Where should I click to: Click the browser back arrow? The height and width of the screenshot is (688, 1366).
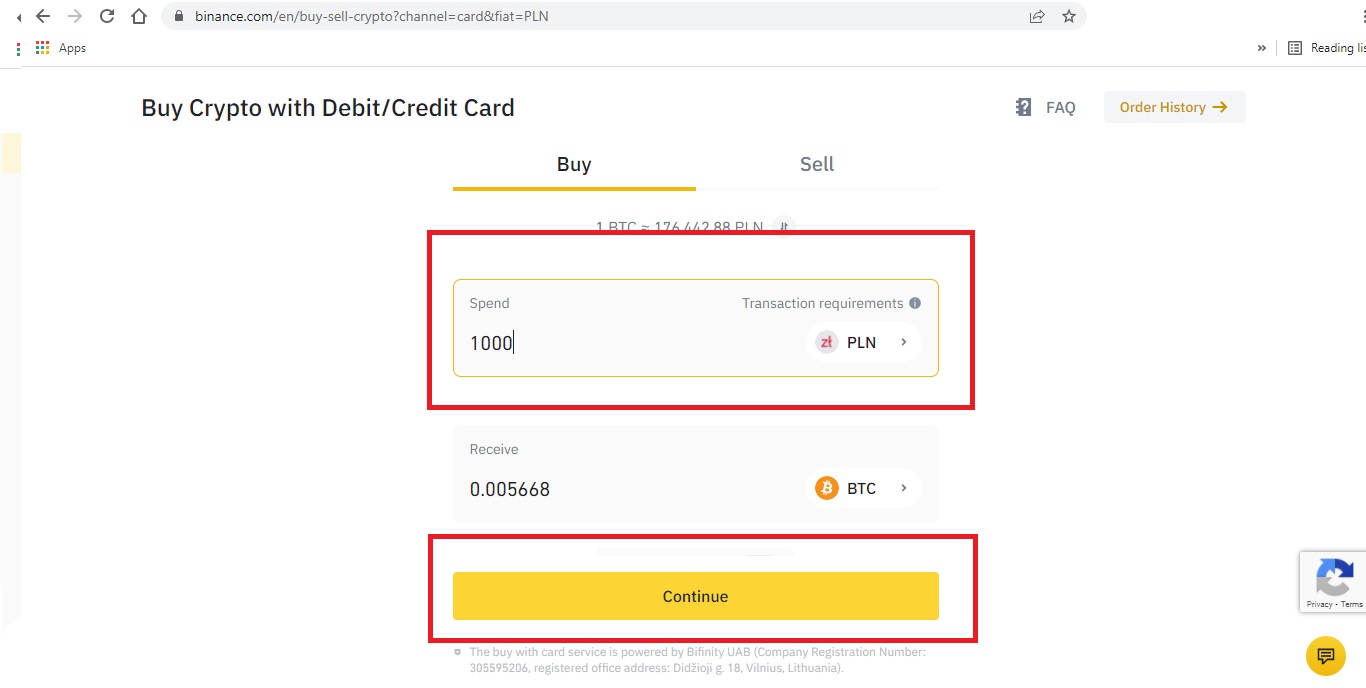tap(43, 16)
